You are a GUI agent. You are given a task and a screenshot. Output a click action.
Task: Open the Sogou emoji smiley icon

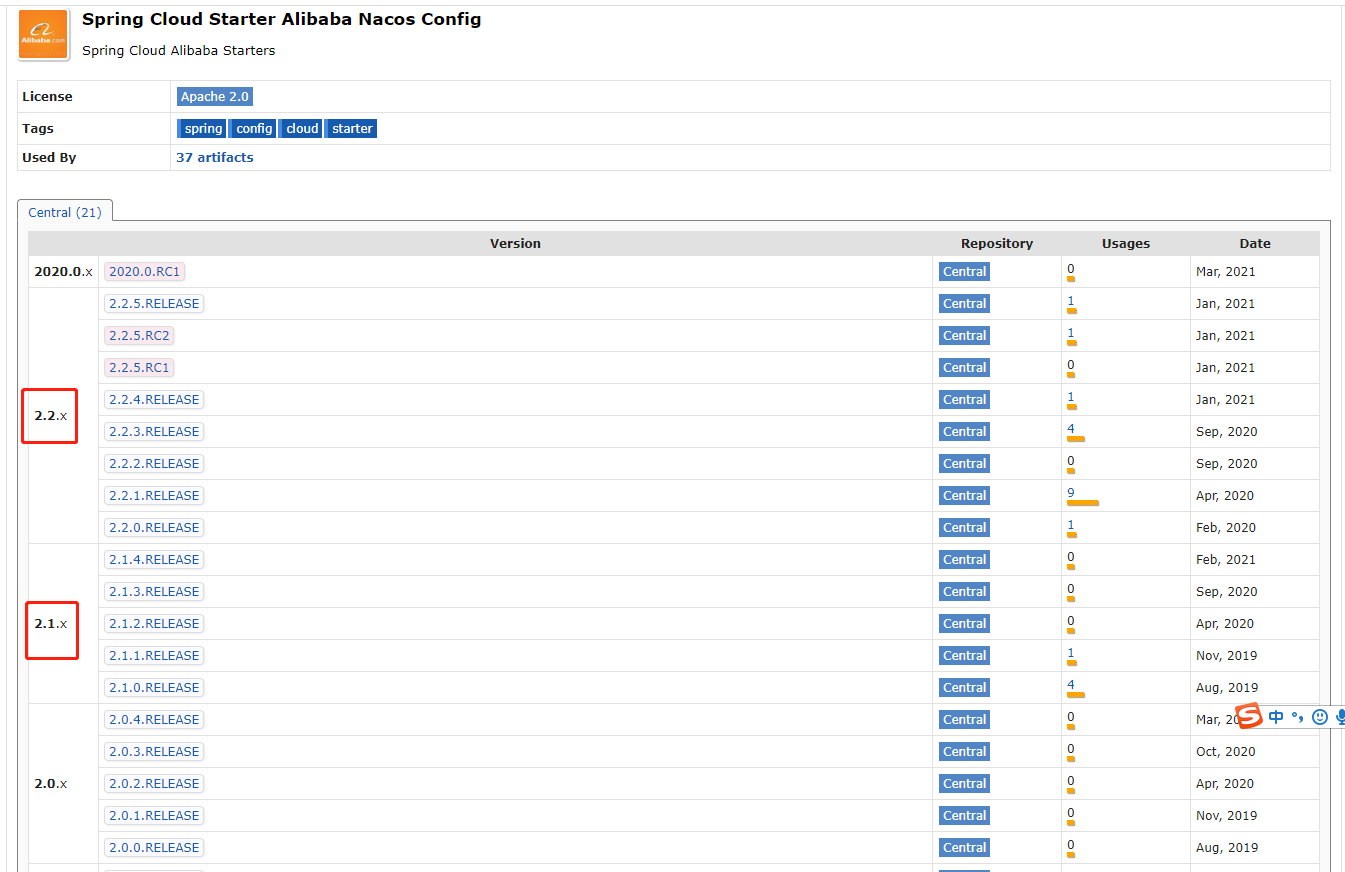click(x=1320, y=717)
